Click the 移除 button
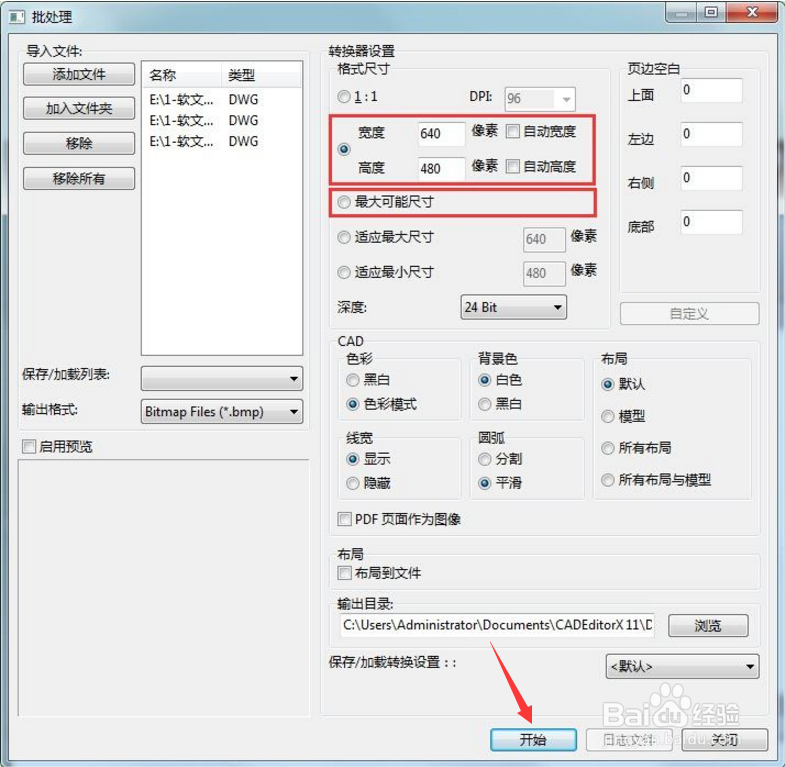 [79, 143]
